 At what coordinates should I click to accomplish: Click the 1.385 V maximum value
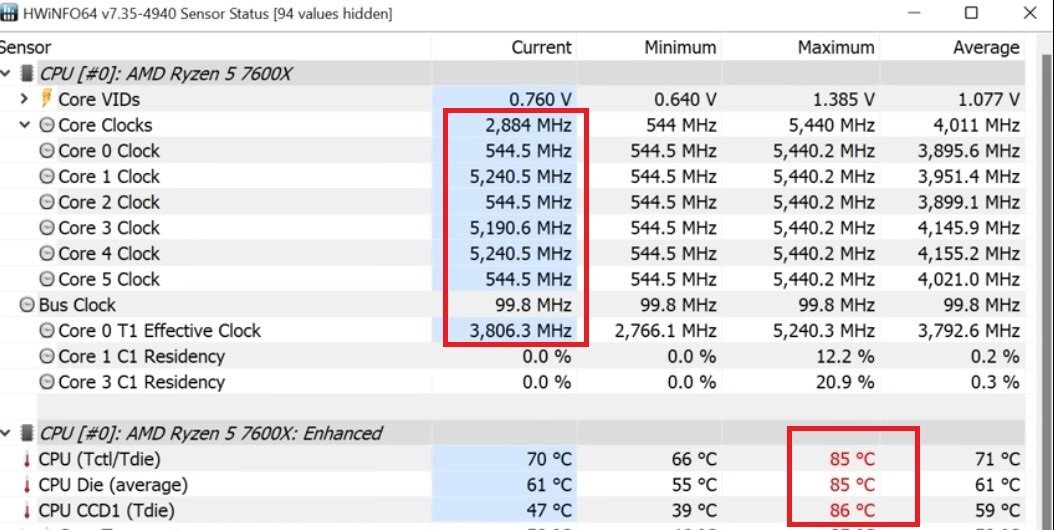click(842, 100)
